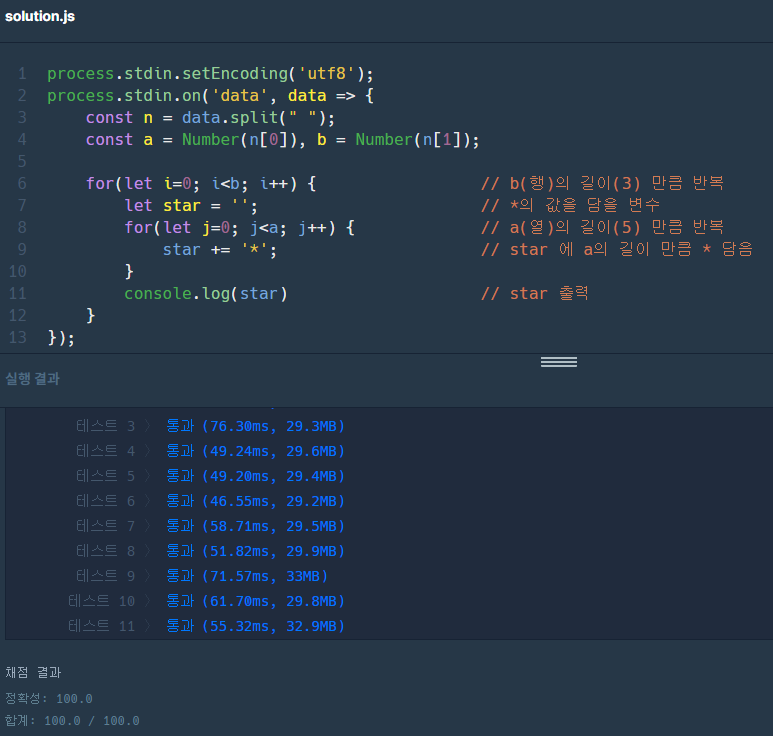Screen dimensions: 773x736
Task: Click the comment // star 출력
Action: [535, 293]
